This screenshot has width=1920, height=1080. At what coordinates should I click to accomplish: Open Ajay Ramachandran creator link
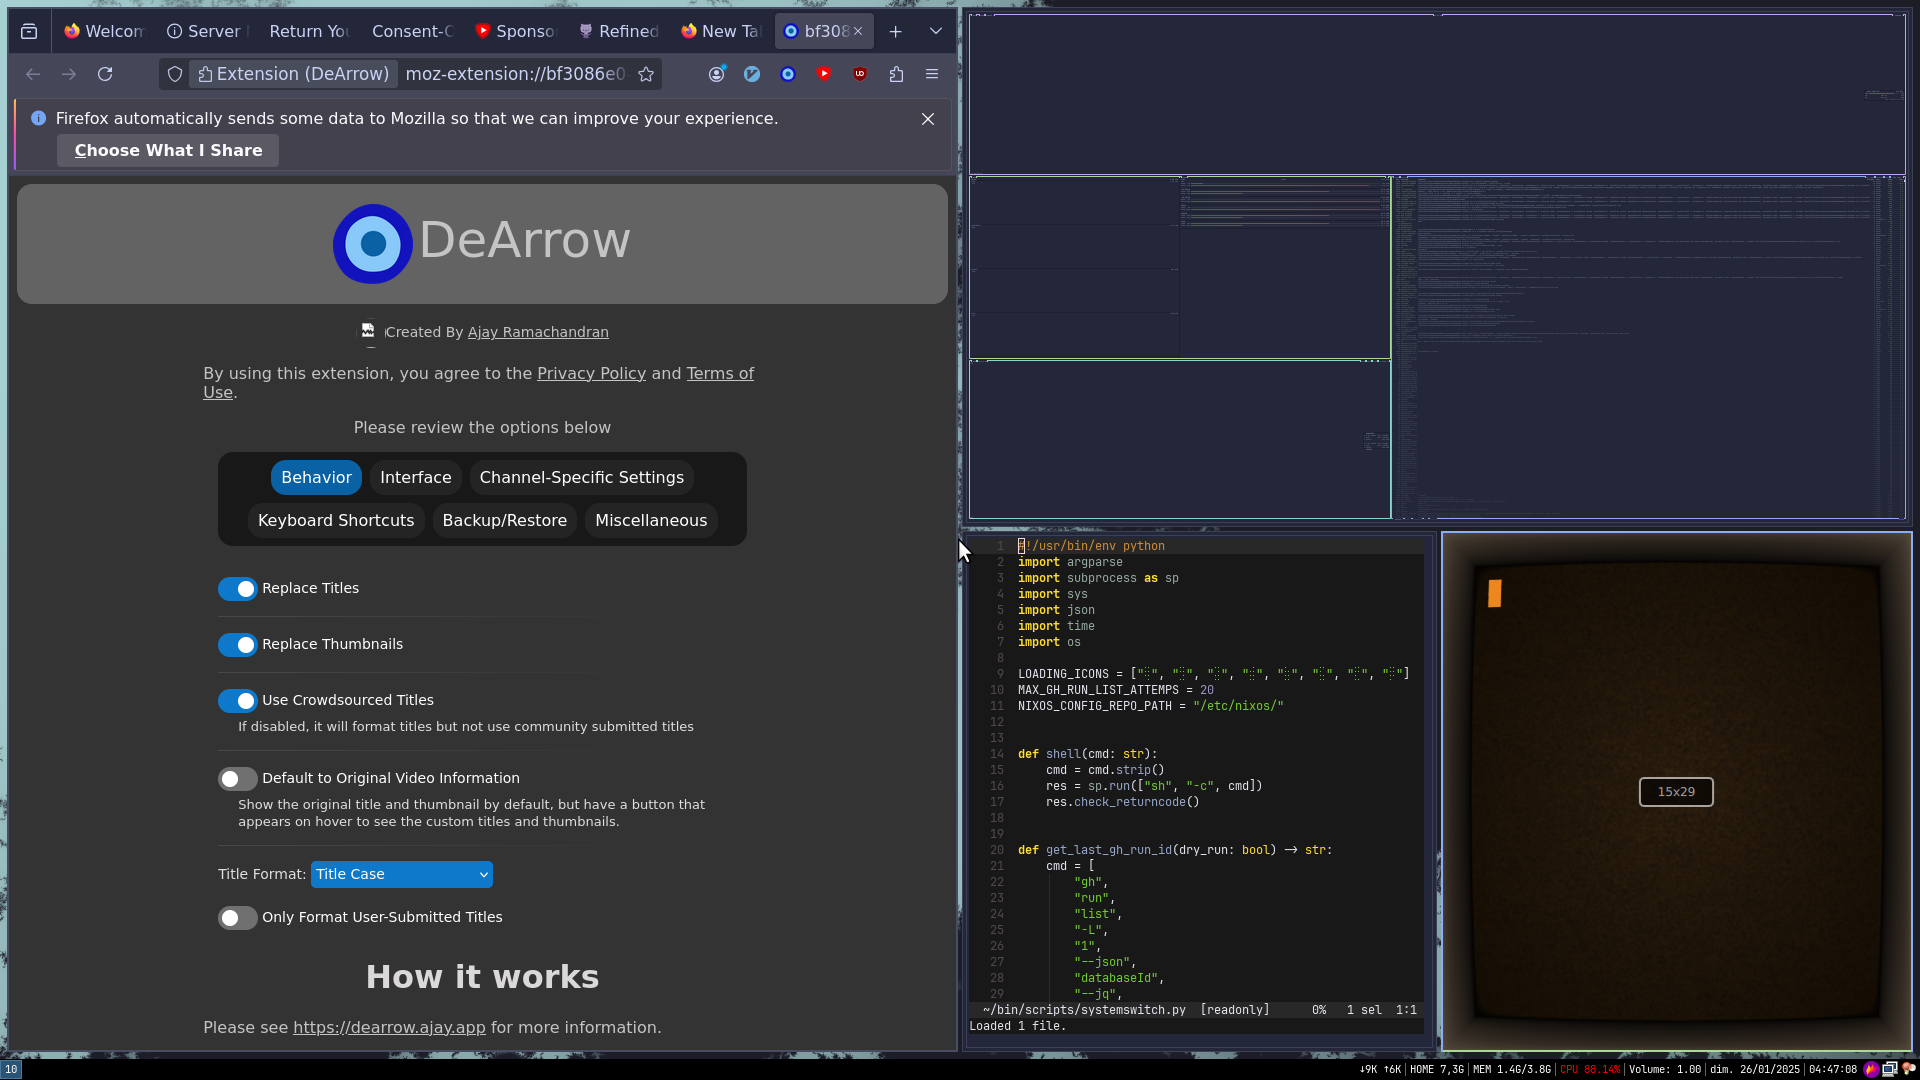point(538,332)
